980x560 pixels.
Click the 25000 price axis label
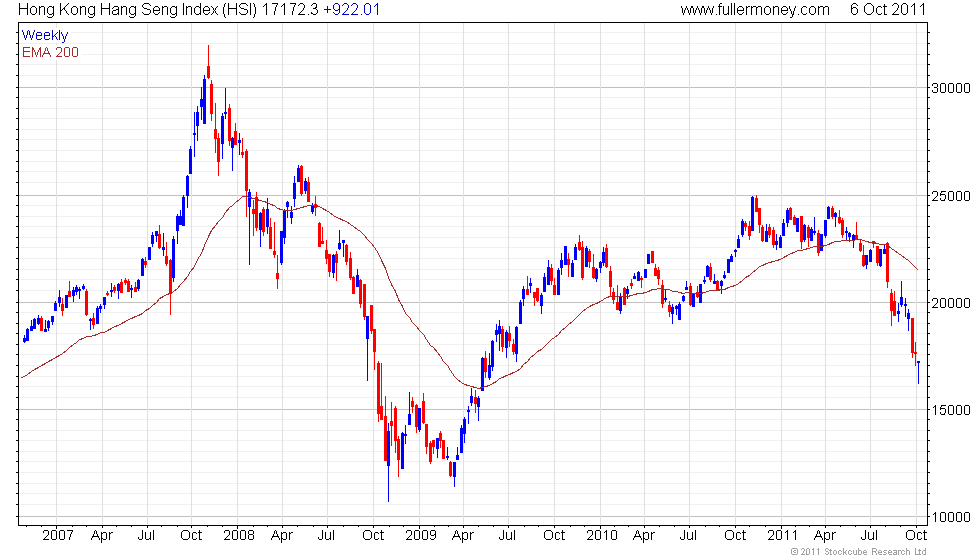point(951,196)
